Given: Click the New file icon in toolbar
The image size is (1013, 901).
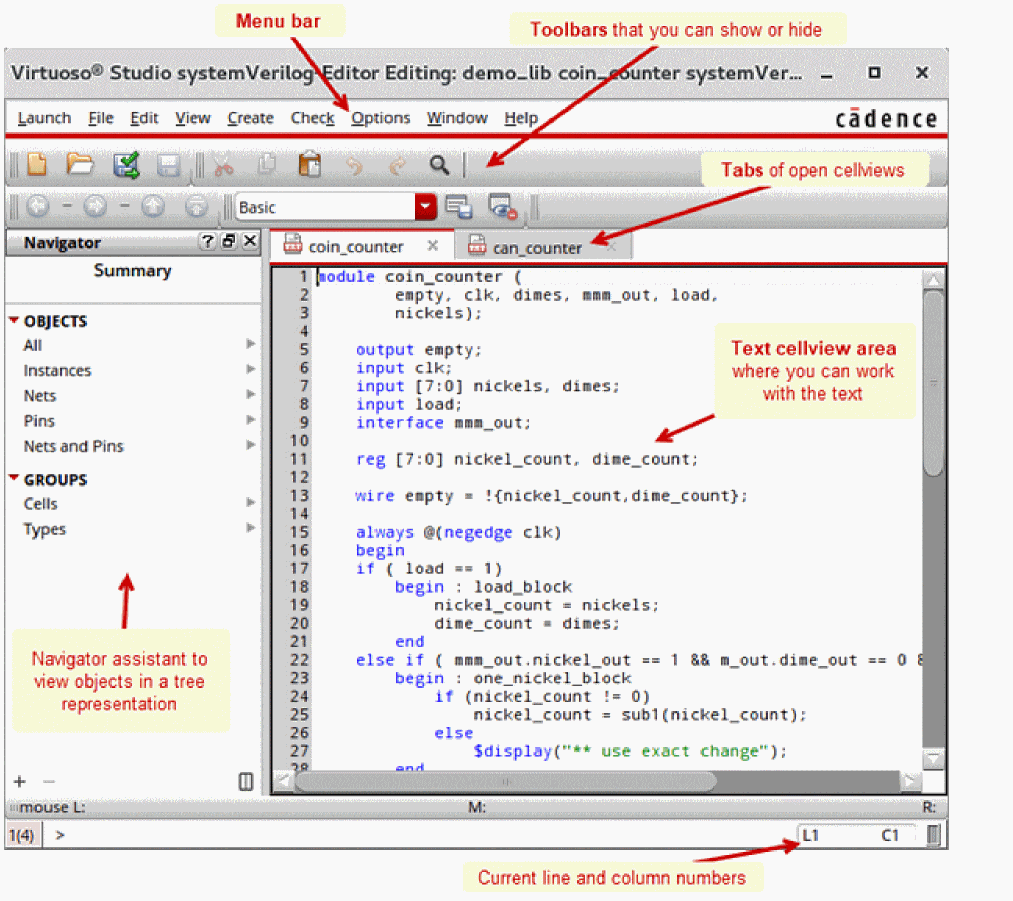Looking at the screenshot, I should [x=37, y=165].
